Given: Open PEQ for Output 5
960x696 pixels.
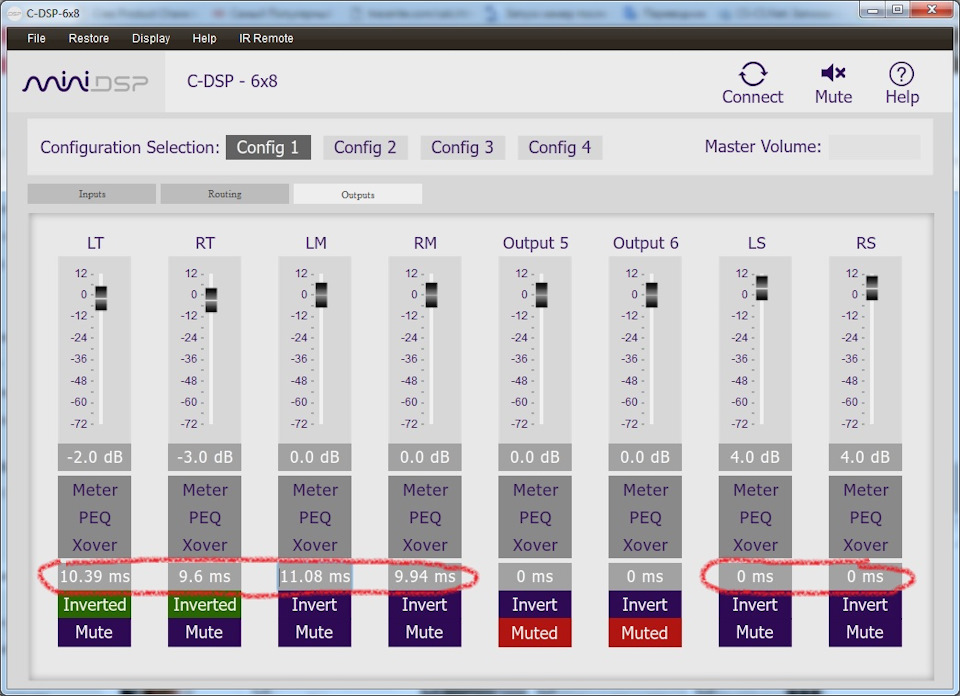Looking at the screenshot, I should [x=534, y=518].
